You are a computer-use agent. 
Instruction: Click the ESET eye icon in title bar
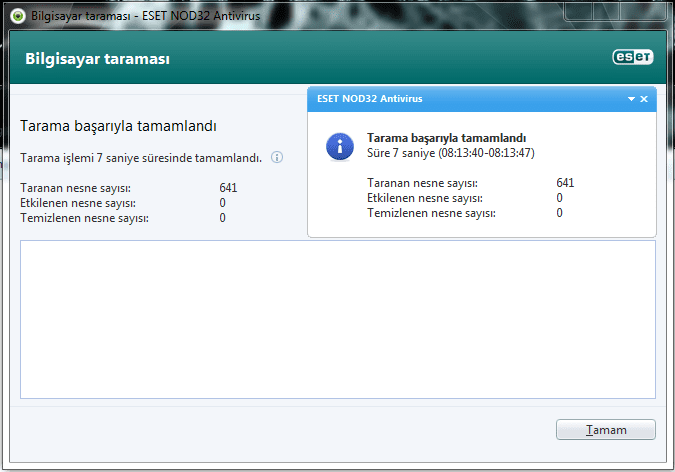(18, 16)
